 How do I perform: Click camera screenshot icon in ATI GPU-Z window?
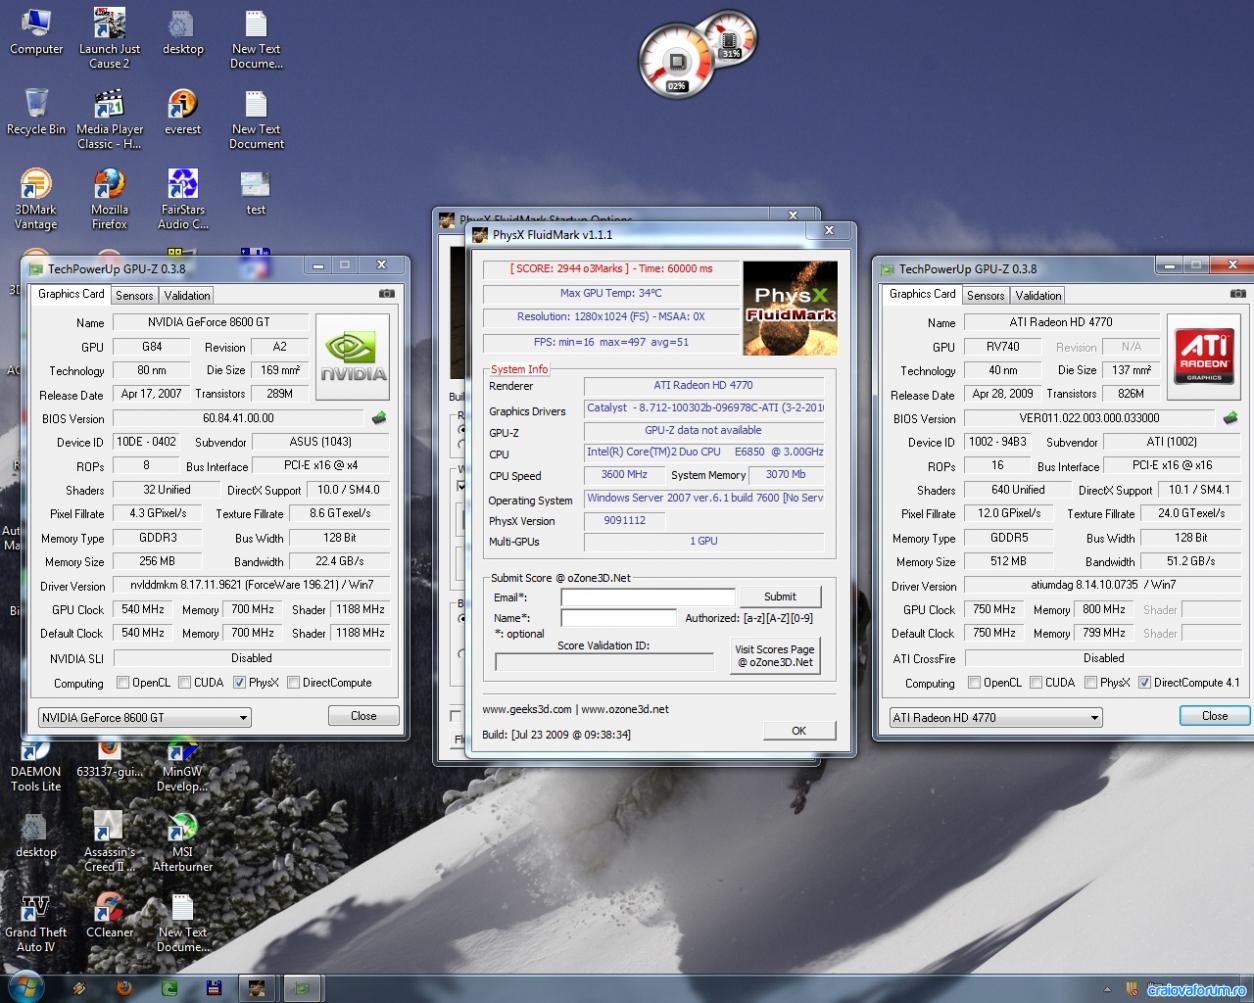tap(1238, 294)
